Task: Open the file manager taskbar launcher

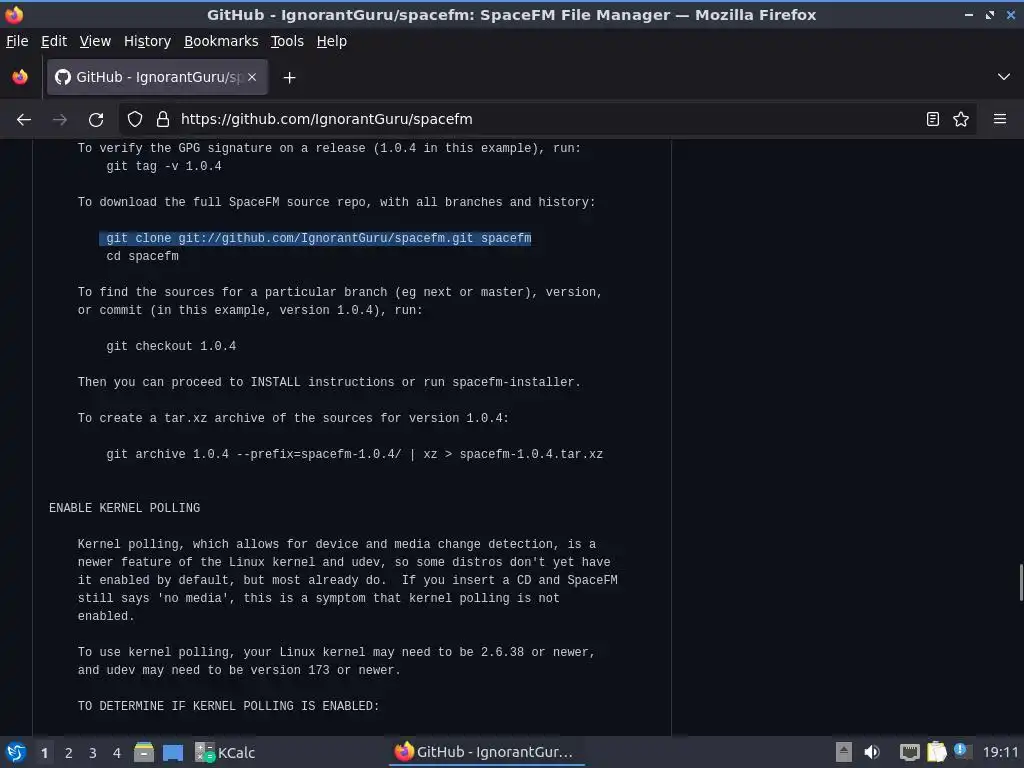Action: click(144, 752)
